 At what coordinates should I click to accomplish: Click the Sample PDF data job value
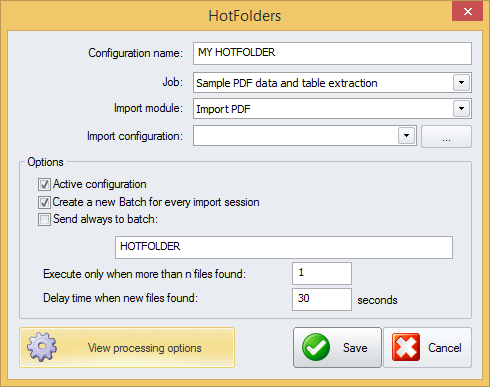pyautogui.click(x=287, y=83)
